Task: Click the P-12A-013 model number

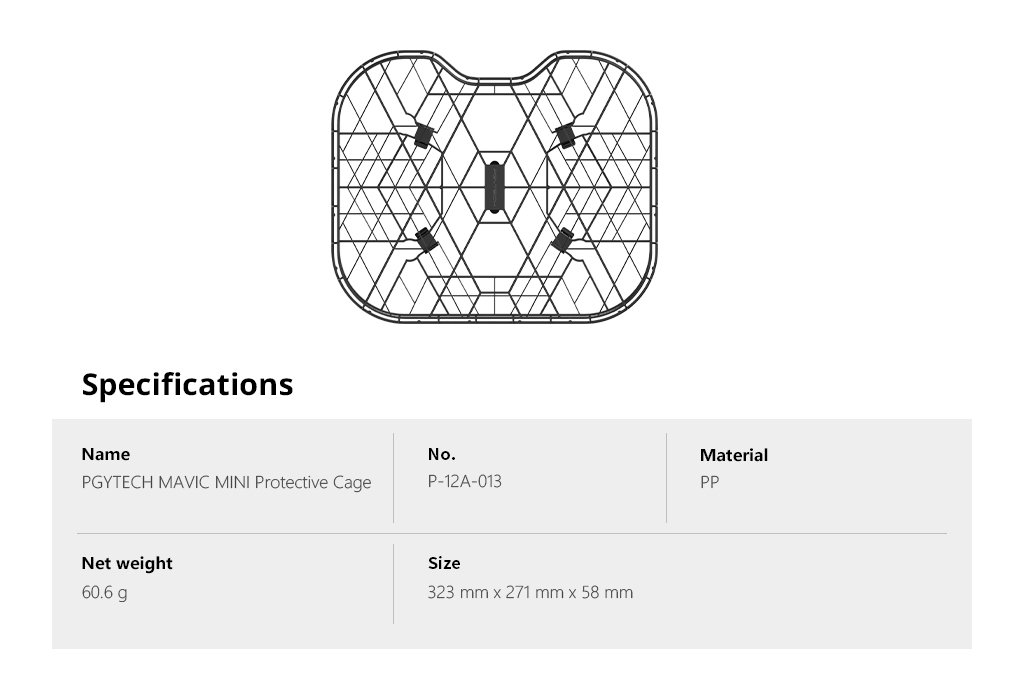Action: click(465, 481)
